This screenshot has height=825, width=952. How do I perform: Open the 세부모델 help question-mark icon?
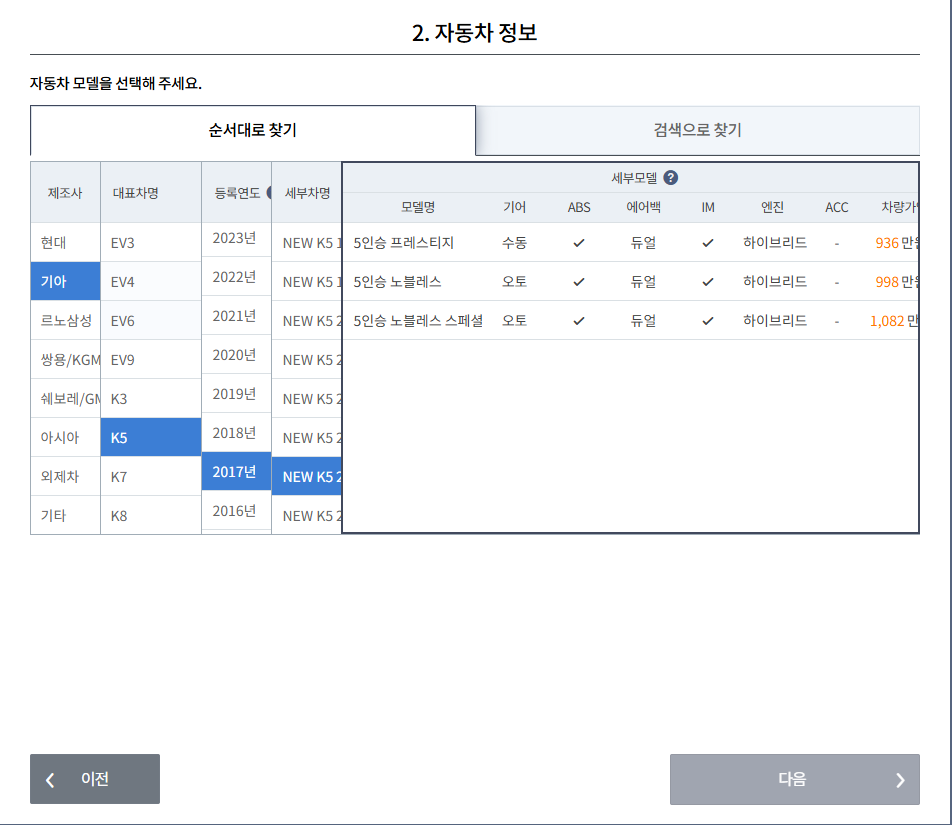(x=670, y=178)
